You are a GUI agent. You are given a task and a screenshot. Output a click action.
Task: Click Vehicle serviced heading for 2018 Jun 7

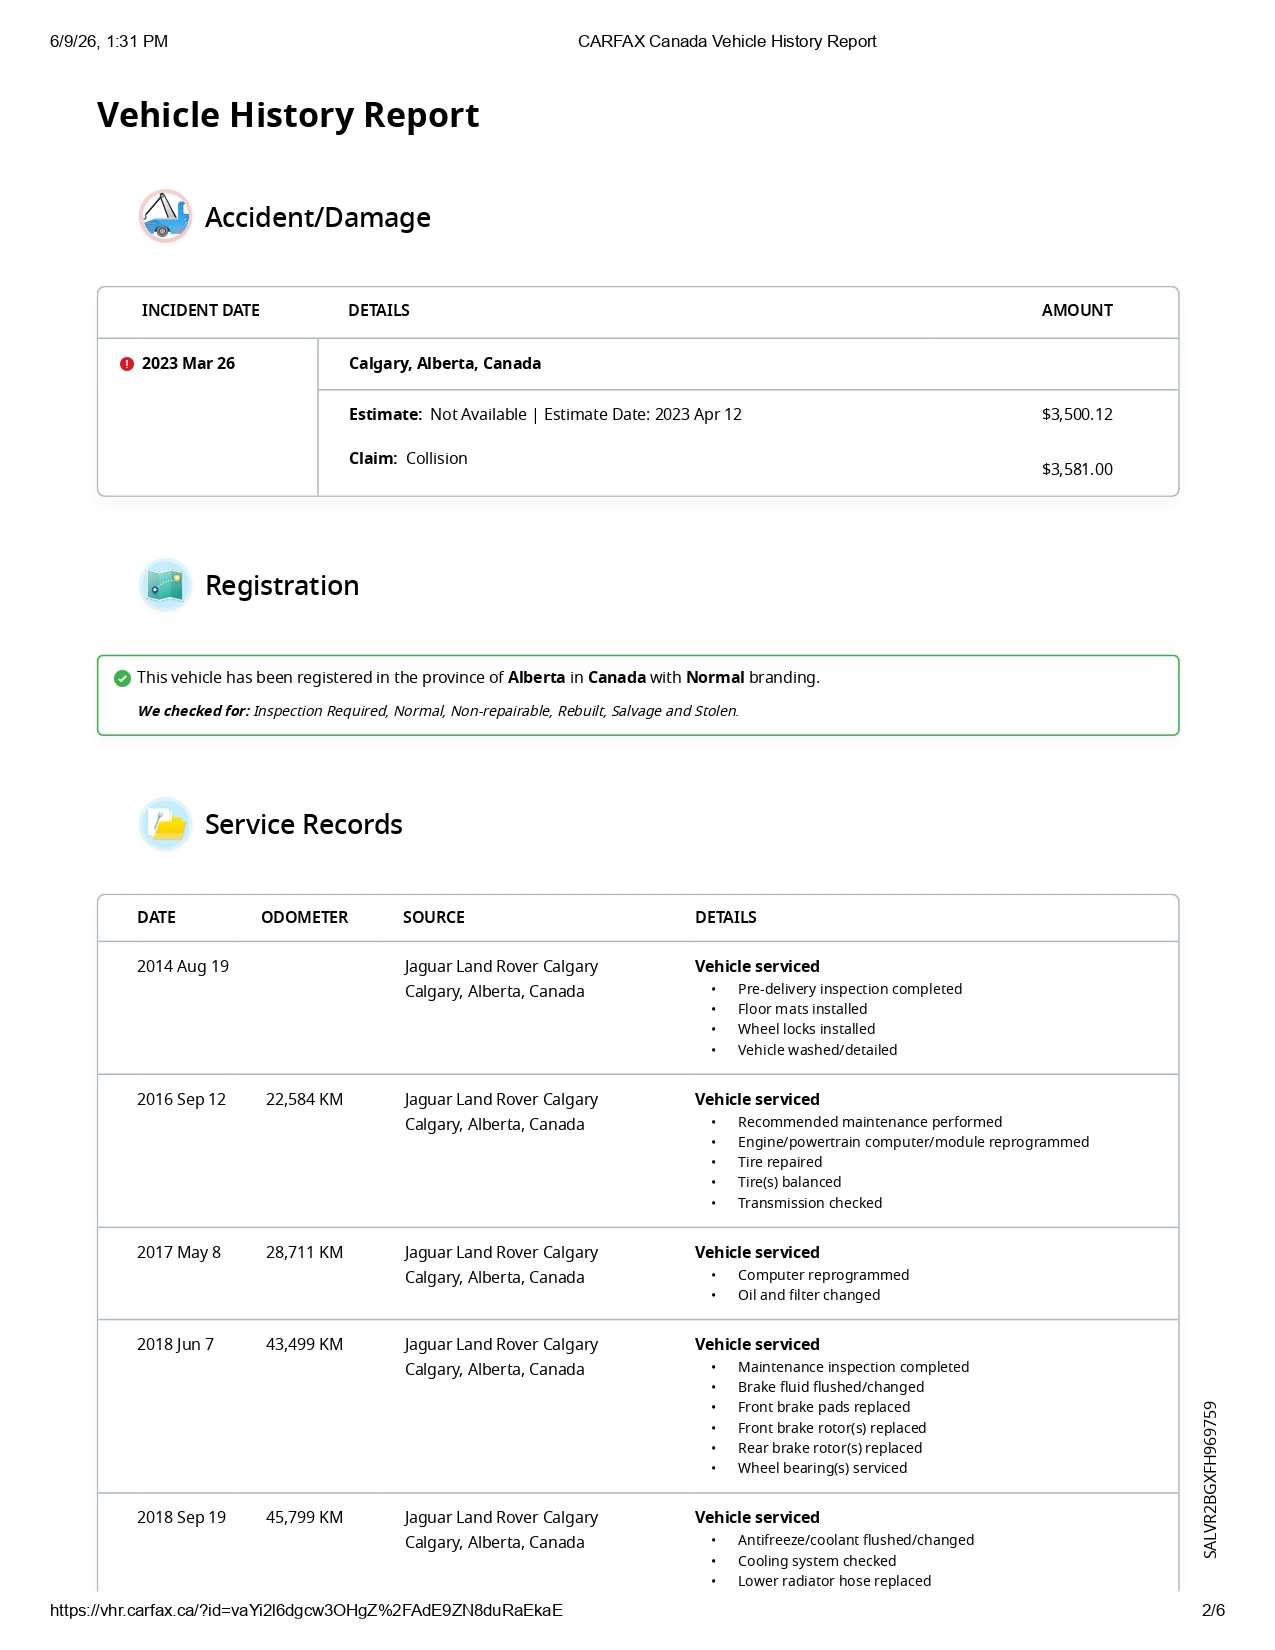click(757, 1344)
